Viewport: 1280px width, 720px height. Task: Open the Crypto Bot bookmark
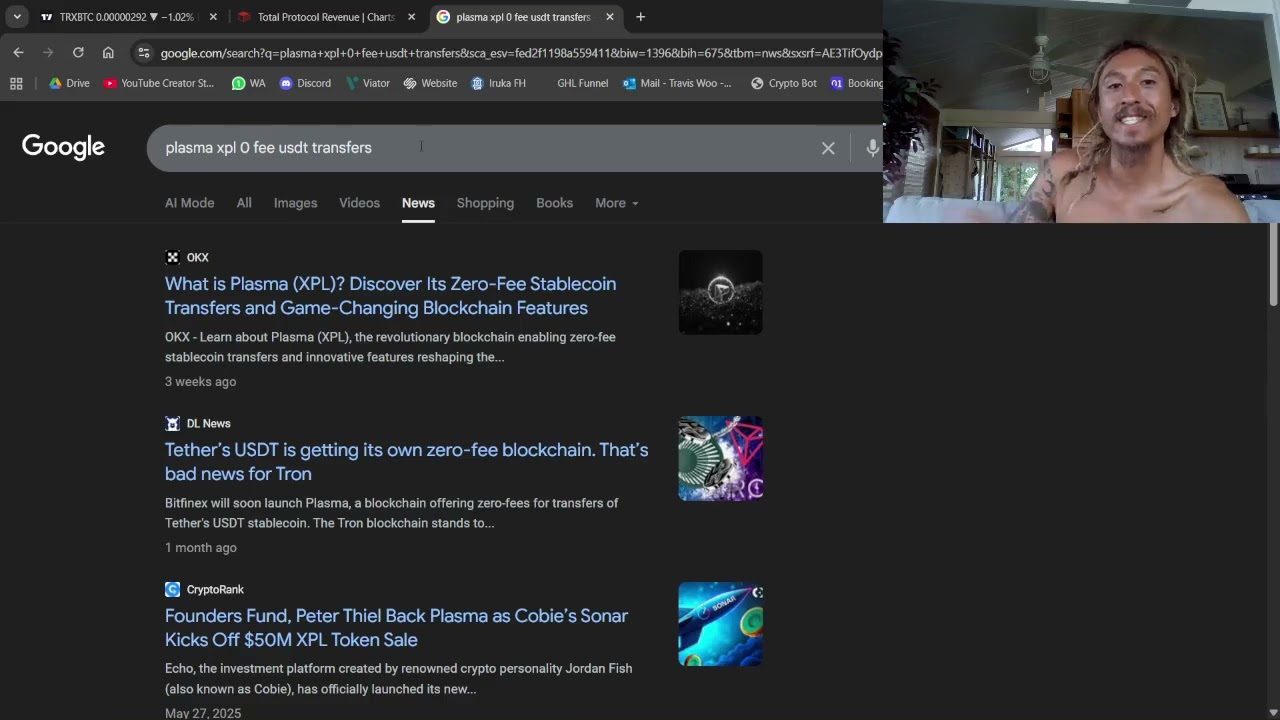[783, 83]
